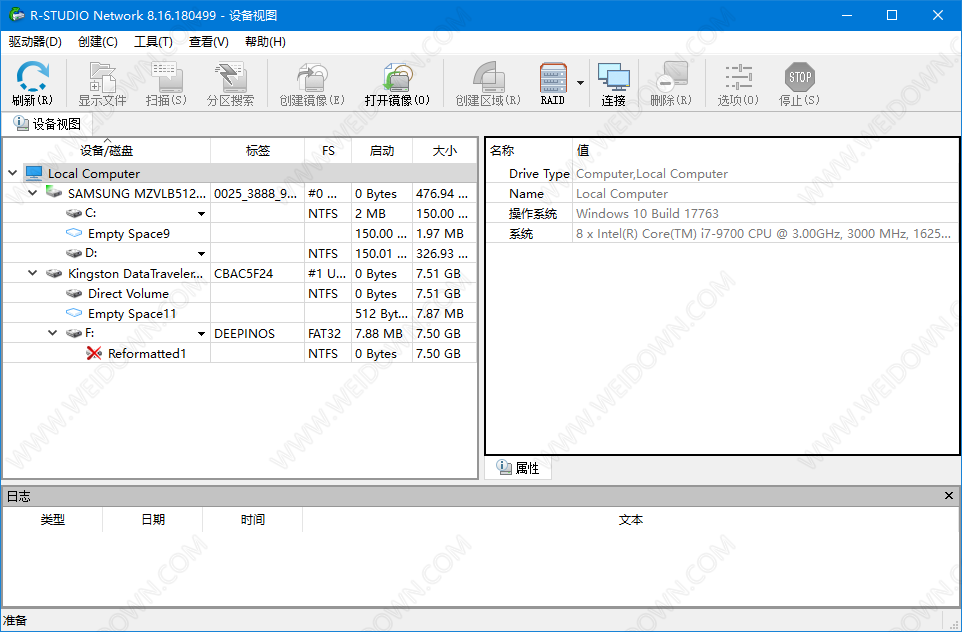Close the Log (日志) panel
962x632 pixels.
pos(949,496)
